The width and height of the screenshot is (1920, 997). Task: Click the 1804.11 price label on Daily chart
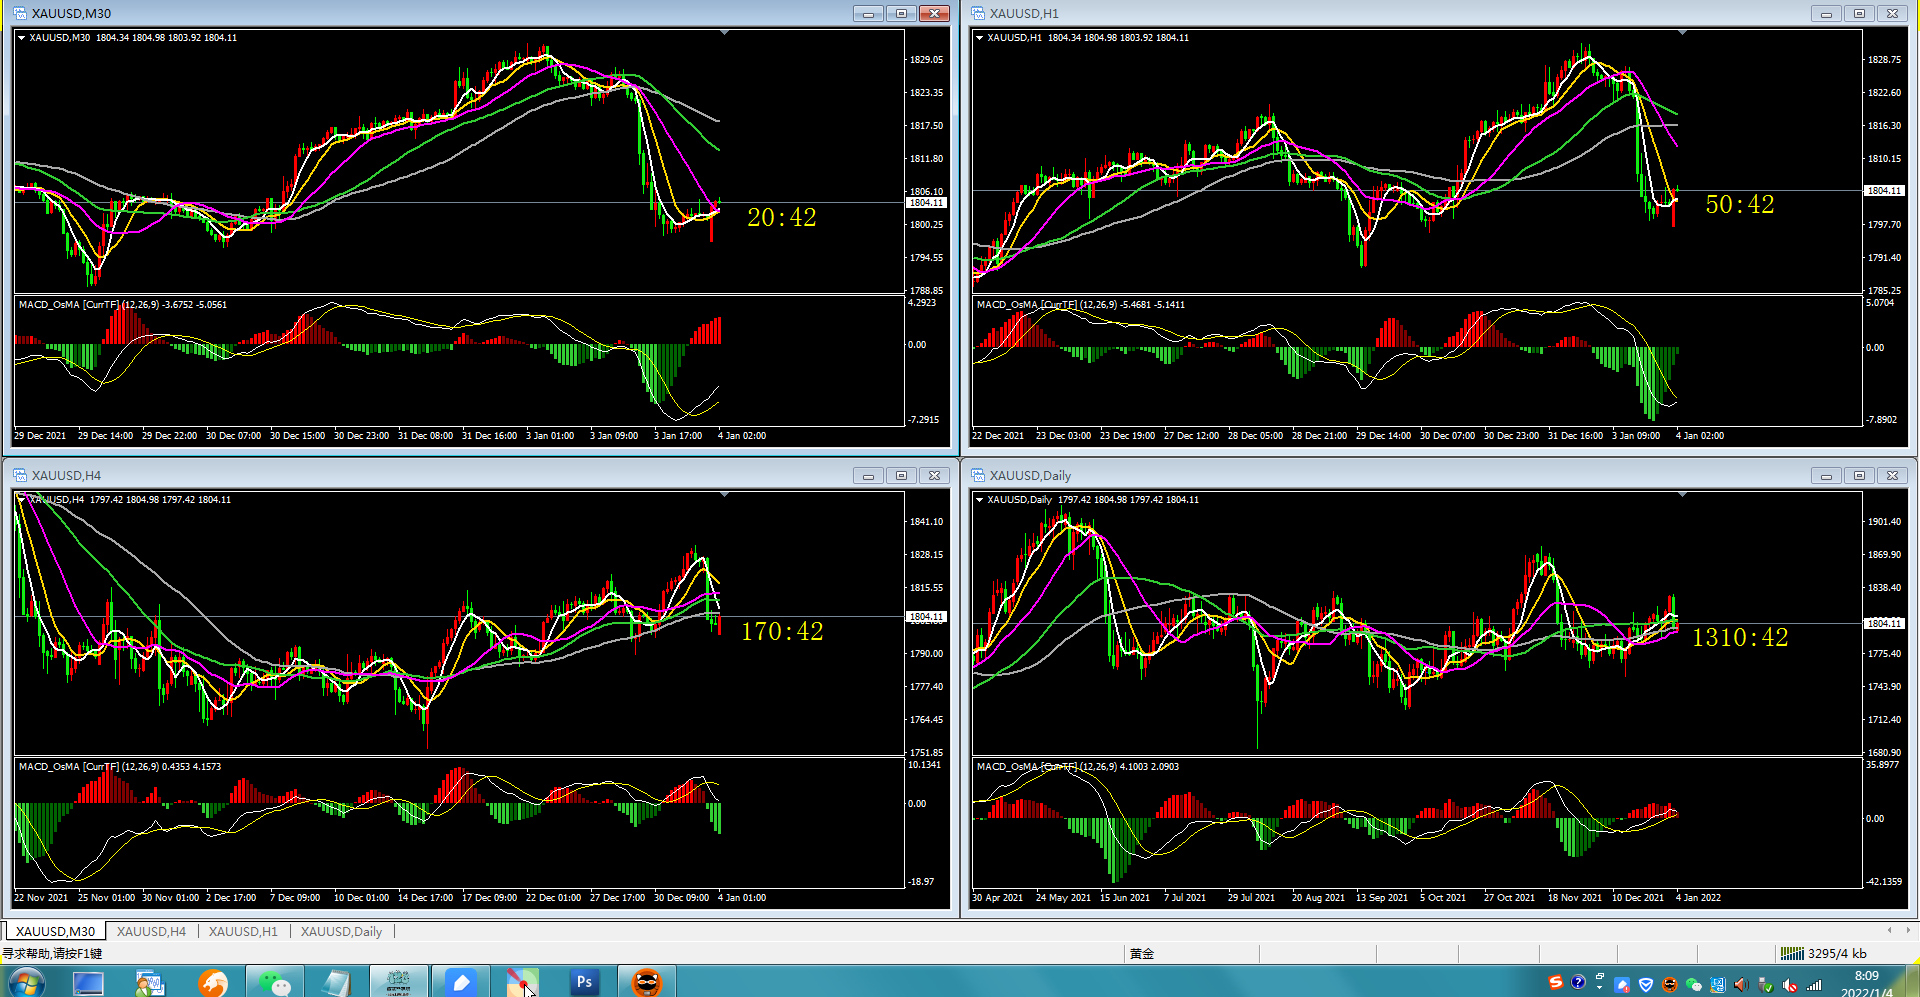pyautogui.click(x=1884, y=624)
